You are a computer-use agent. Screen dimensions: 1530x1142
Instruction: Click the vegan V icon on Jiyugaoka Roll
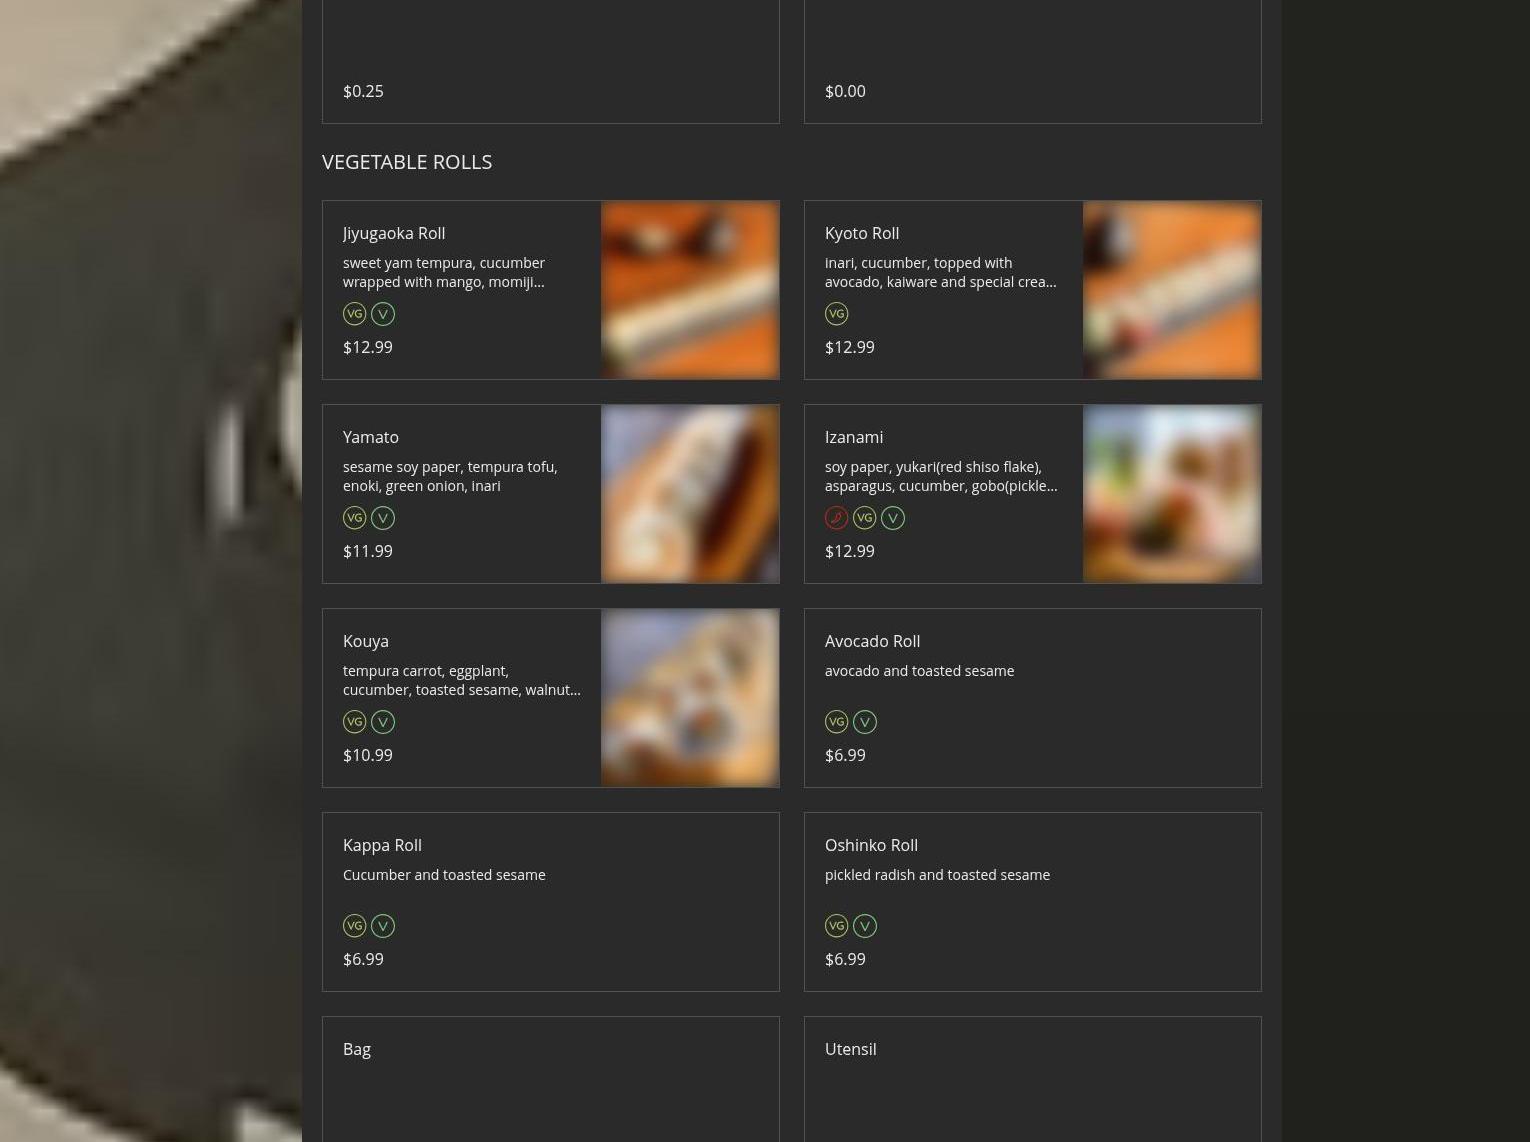[383, 314]
